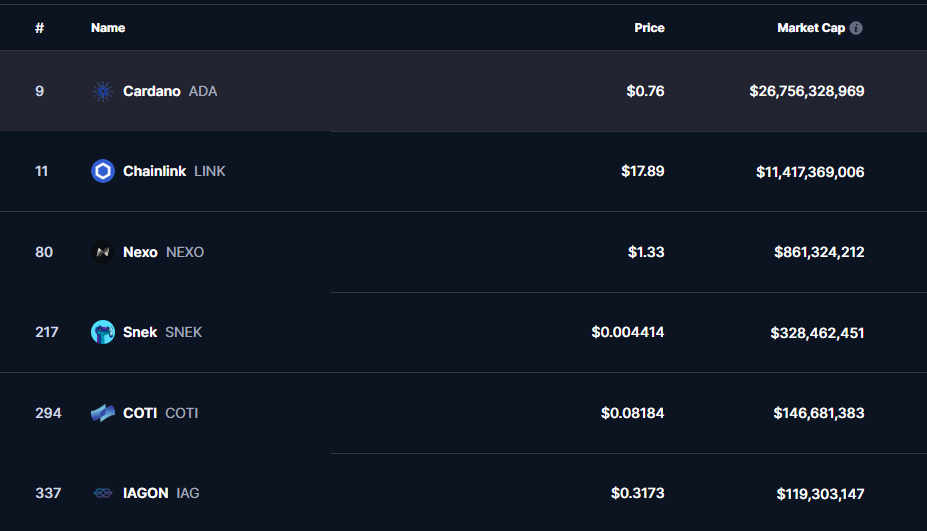Sort table by Market Cap header
The width and height of the screenshot is (927, 531).
pos(811,28)
